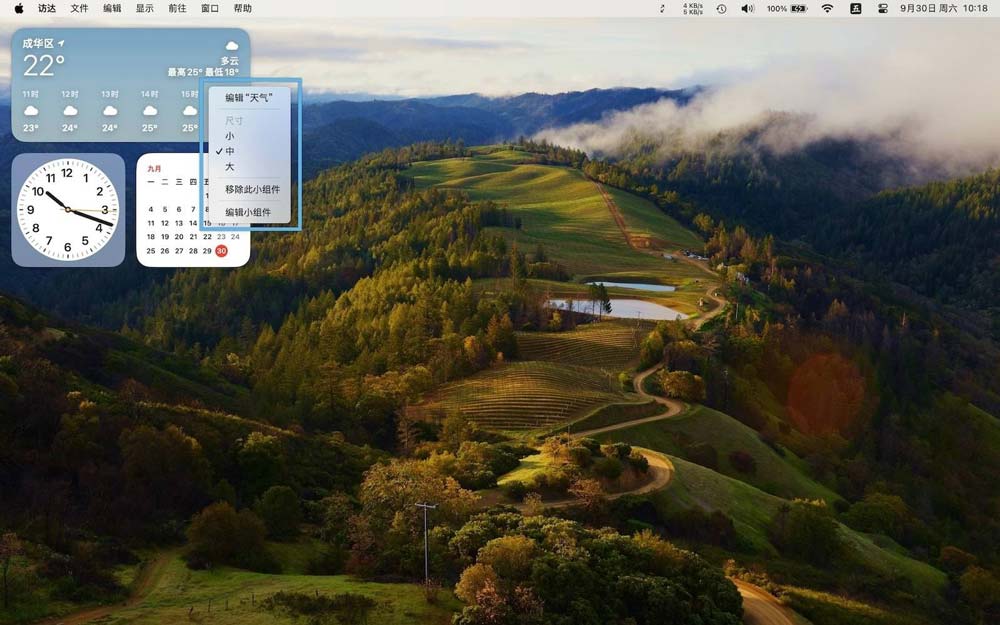This screenshot has height=625, width=1000.
Task: Click the cloud icon on the weather widget
Action: click(231, 43)
